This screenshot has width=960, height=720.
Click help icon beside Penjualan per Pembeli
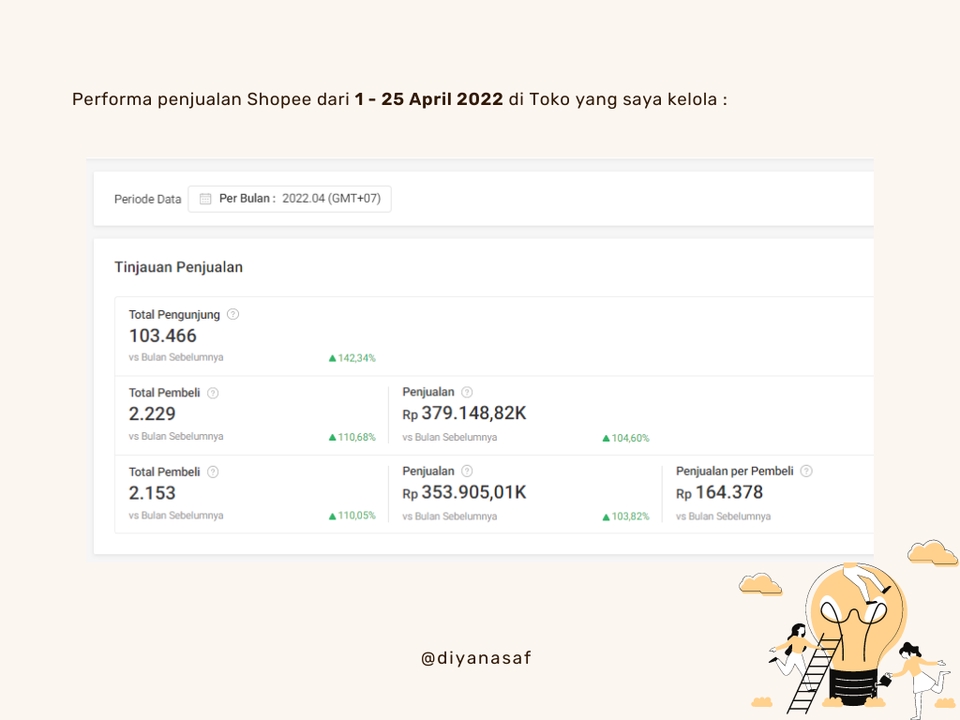click(x=806, y=471)
